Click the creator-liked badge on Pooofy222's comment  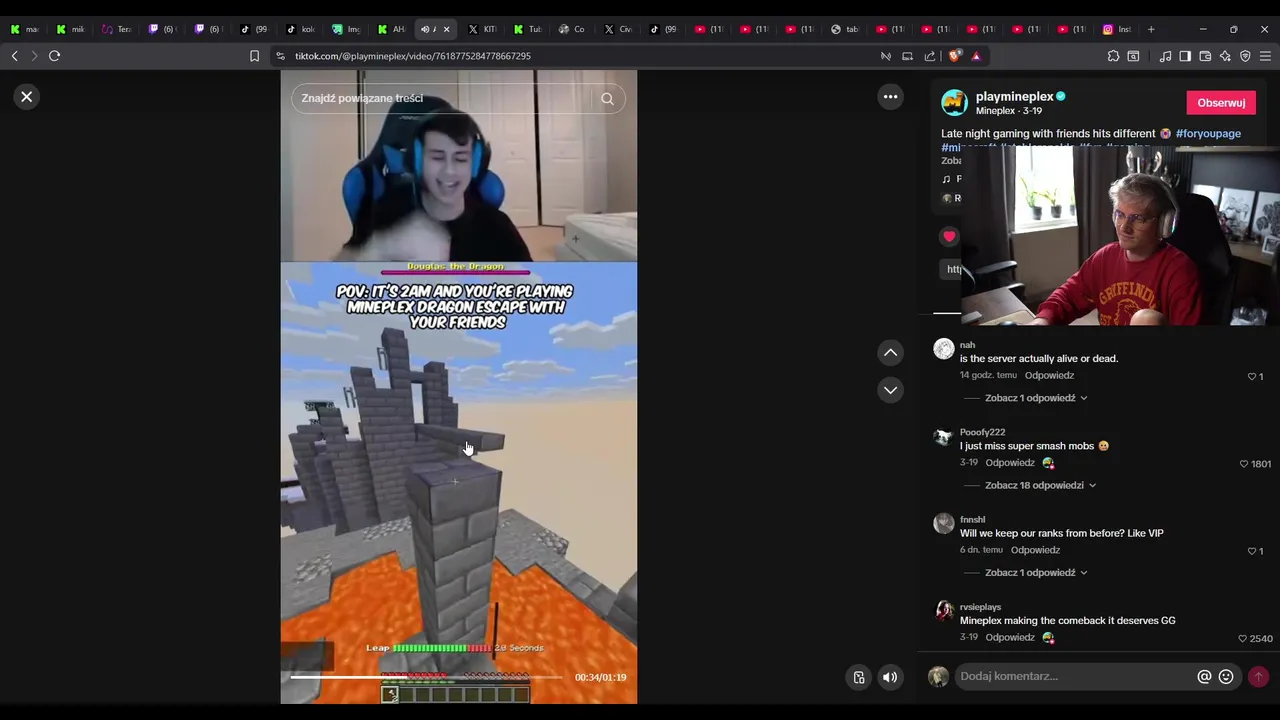(1048, 463)
